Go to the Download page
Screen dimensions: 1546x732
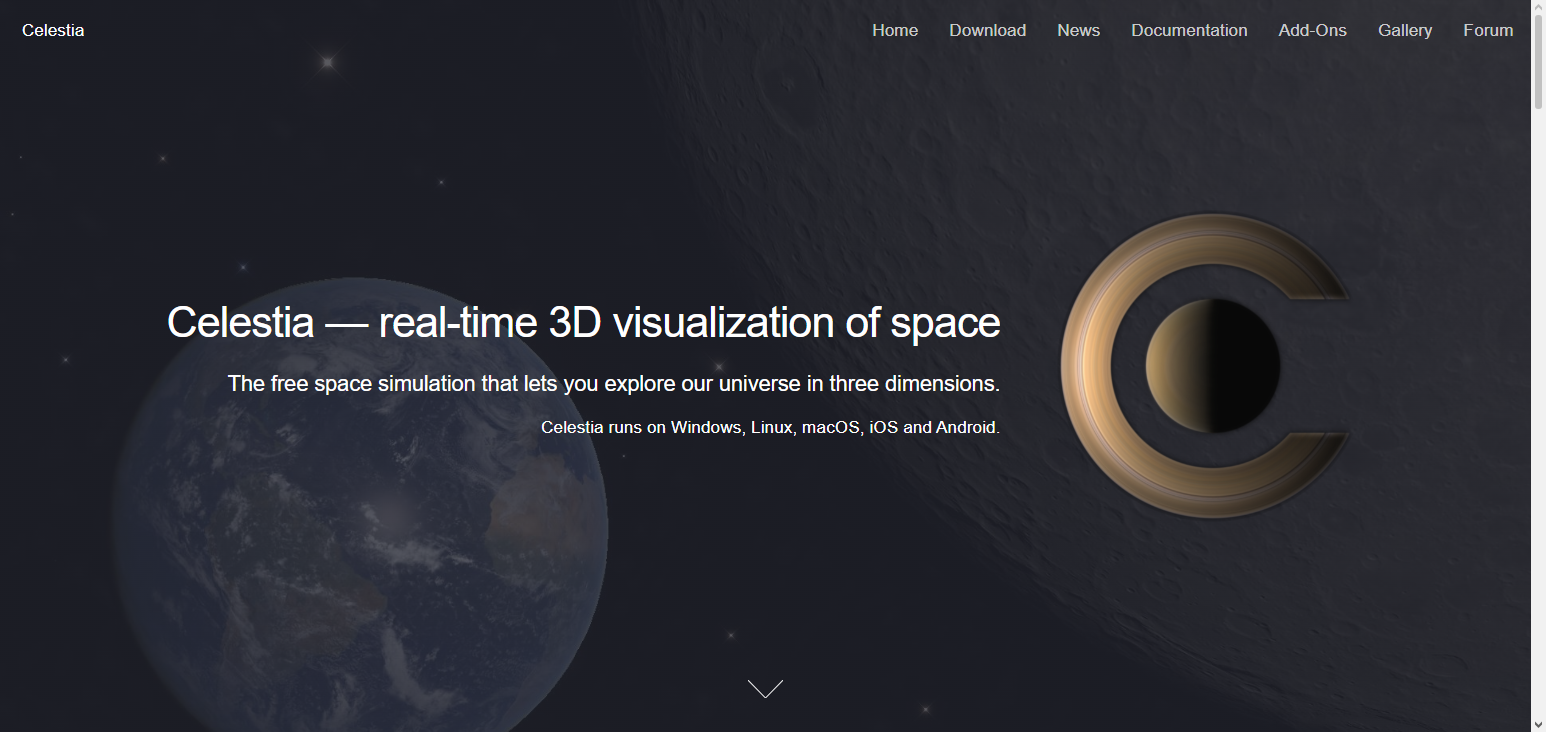pos(987,30)
